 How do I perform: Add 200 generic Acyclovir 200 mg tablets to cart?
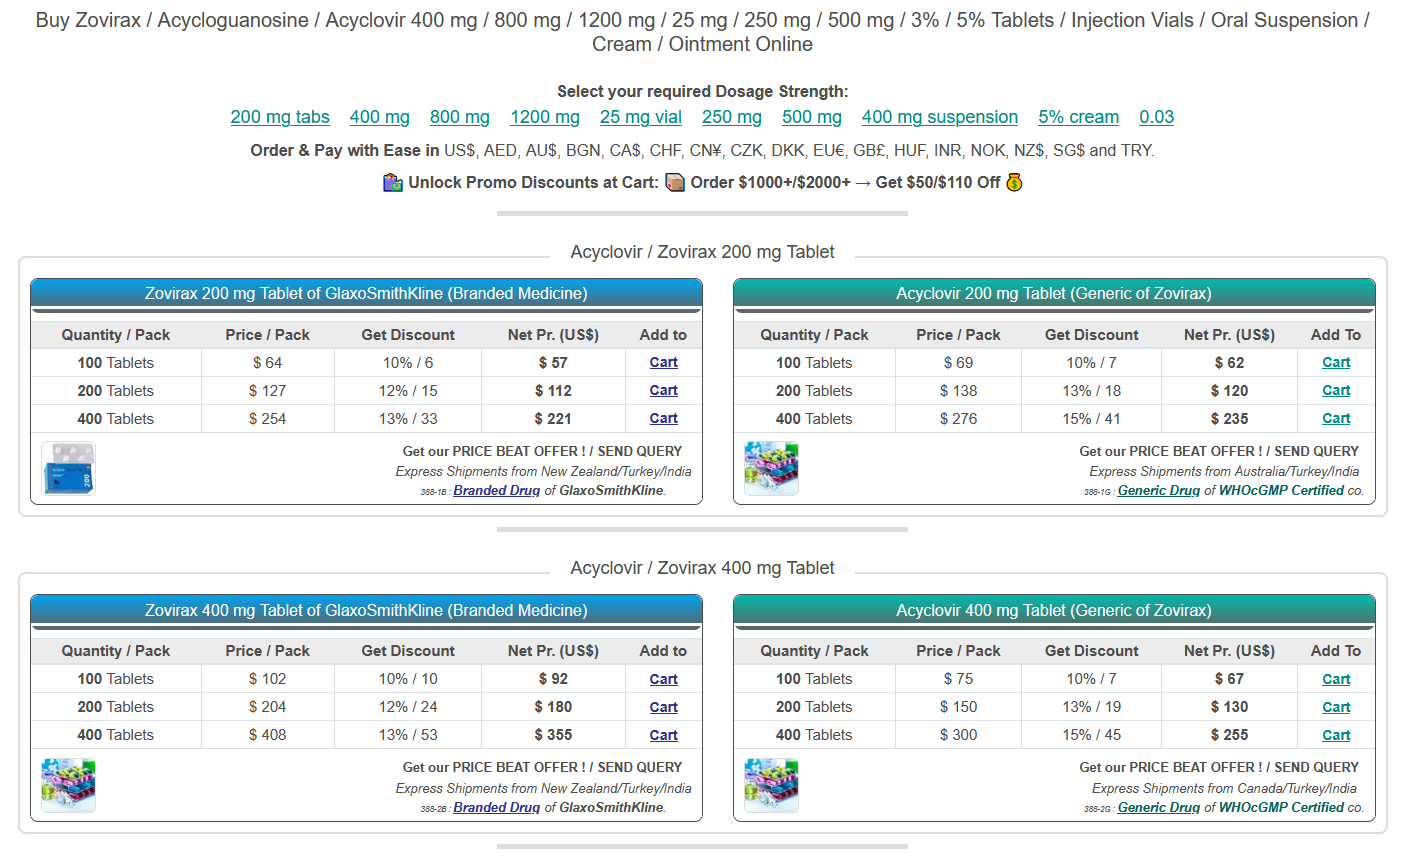(1336, 391)
